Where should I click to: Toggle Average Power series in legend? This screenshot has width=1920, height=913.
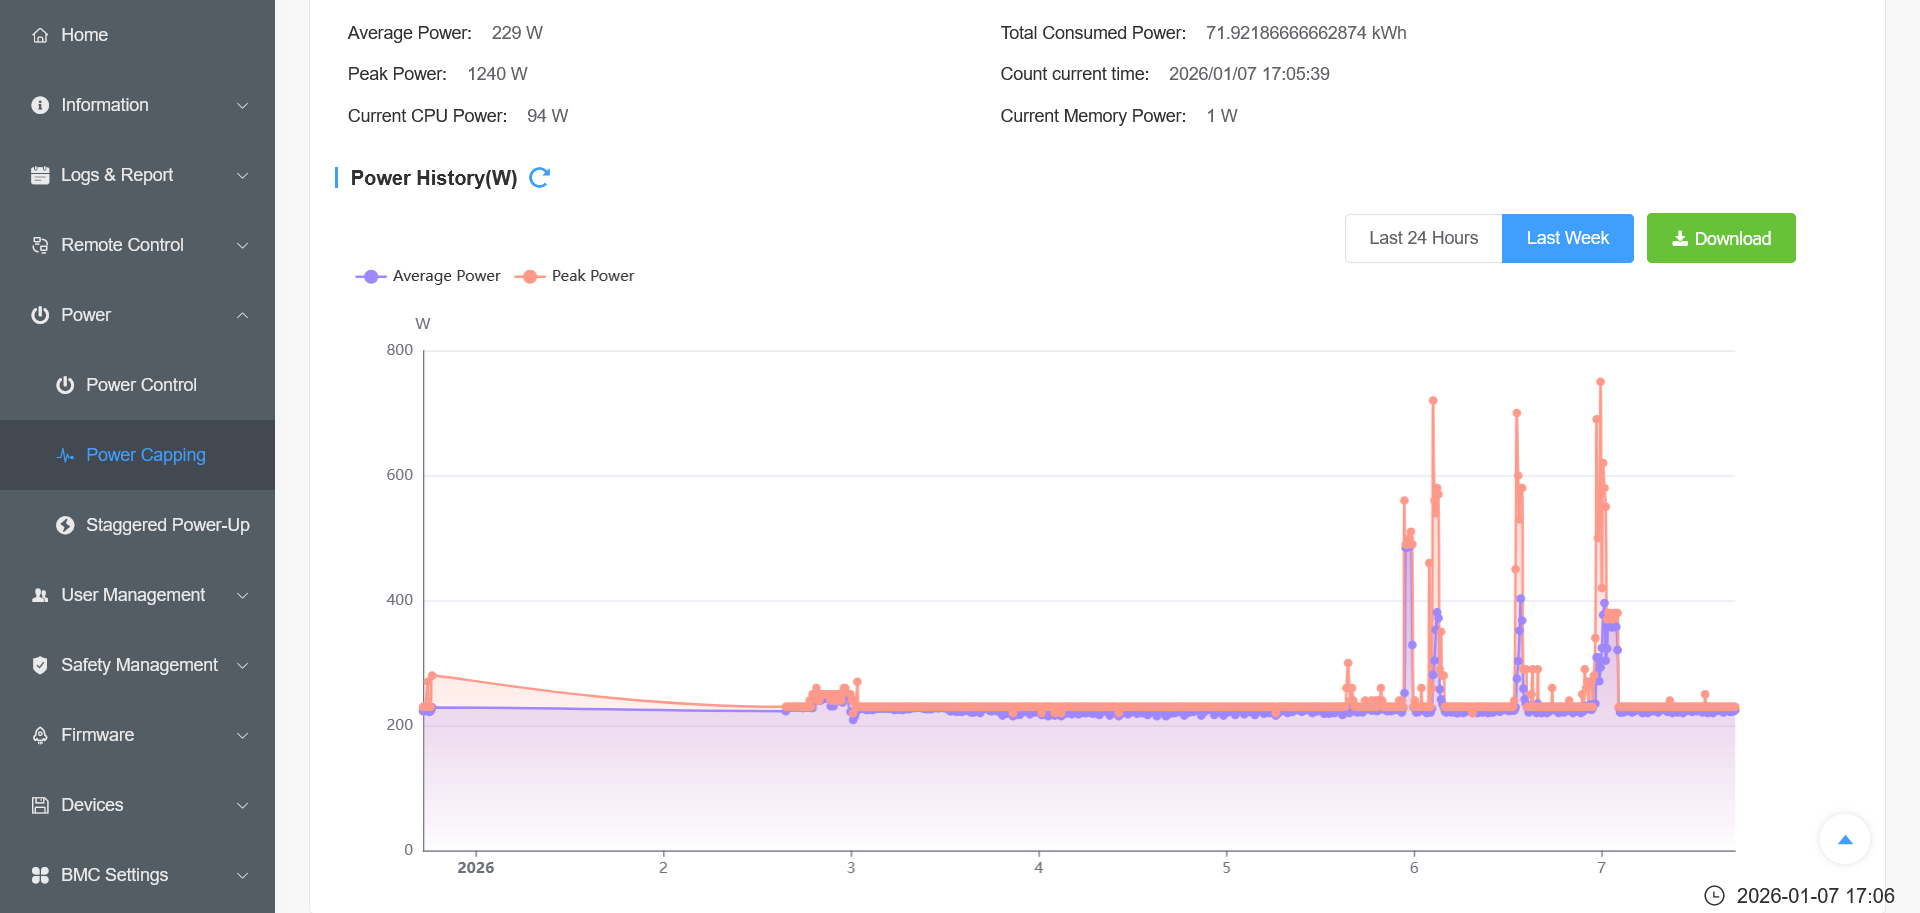[x=428, y=276]
